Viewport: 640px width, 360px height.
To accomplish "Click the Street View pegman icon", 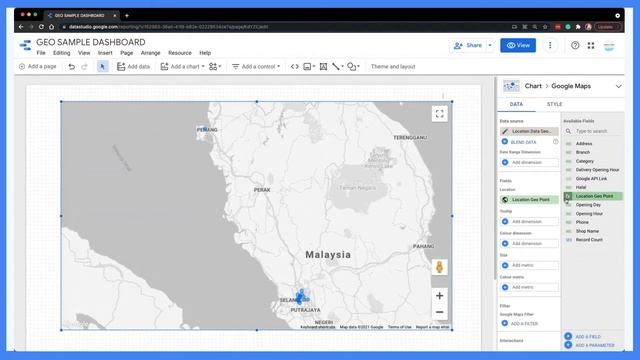I will pos(440,267).
